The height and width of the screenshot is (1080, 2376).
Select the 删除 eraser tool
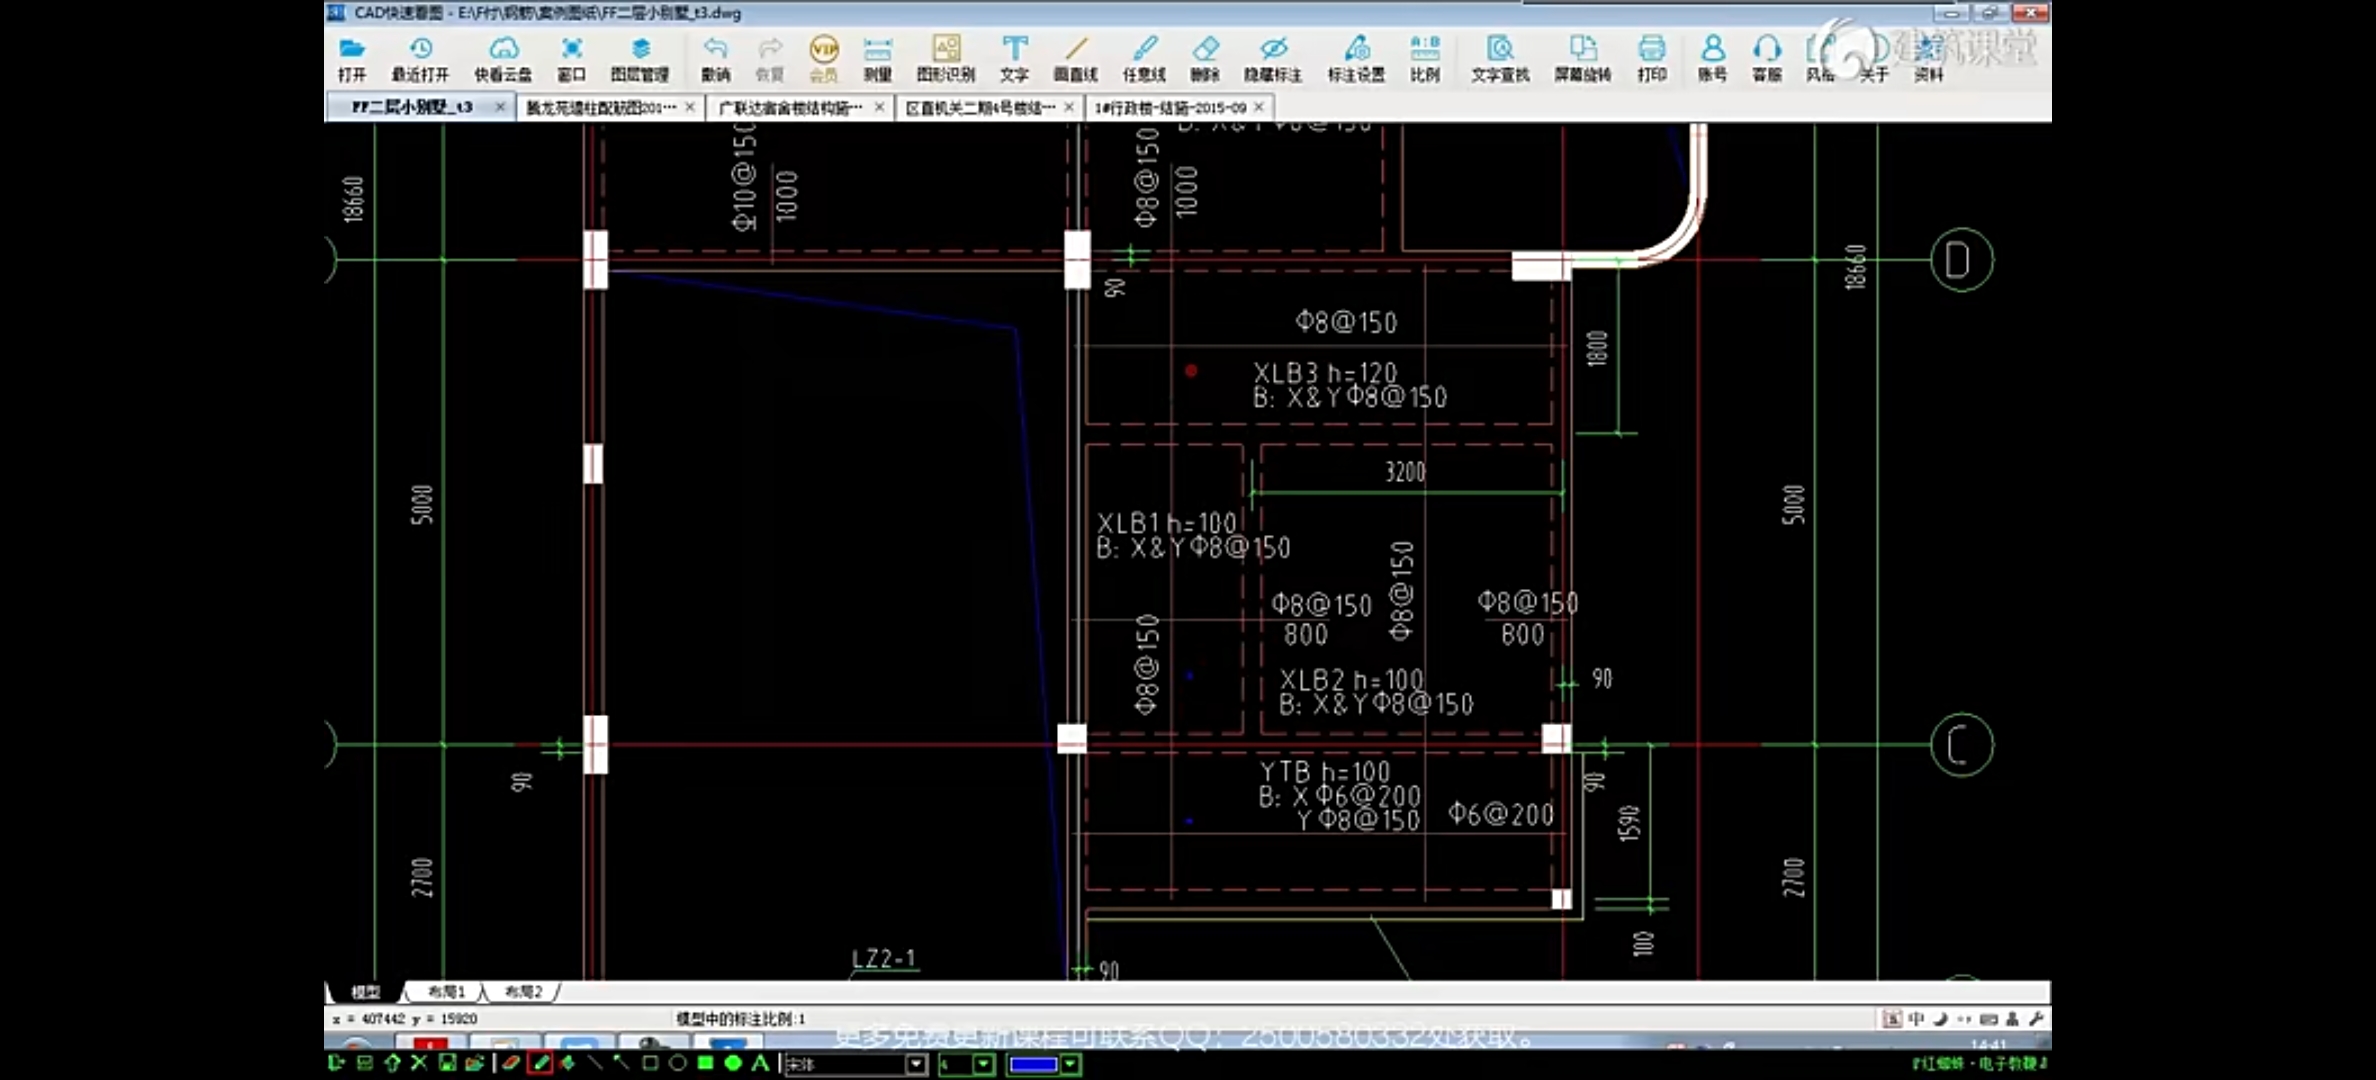coord(1205,59)
